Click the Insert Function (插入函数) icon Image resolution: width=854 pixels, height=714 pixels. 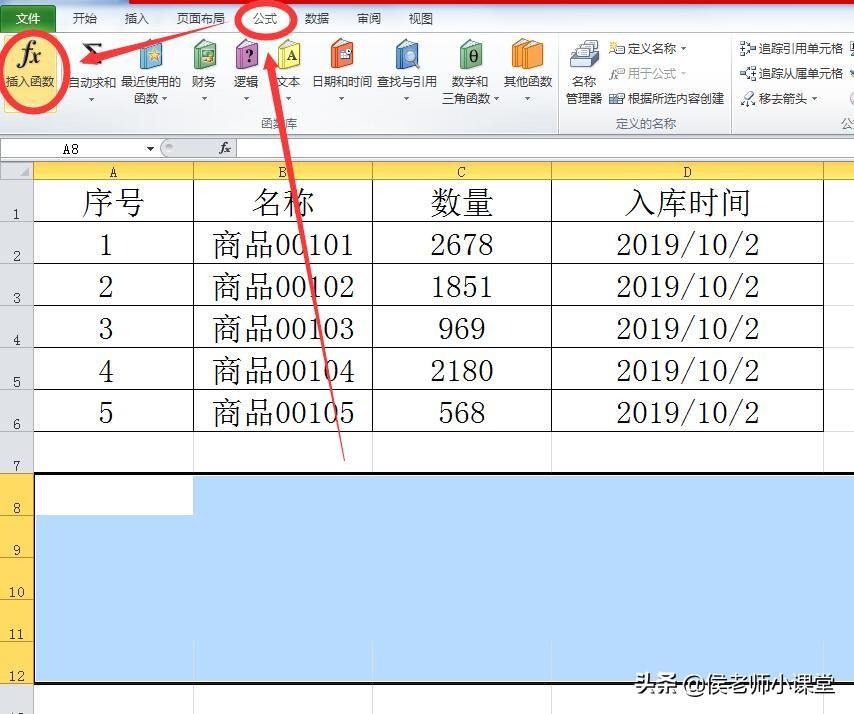click(x=29, y=54)
